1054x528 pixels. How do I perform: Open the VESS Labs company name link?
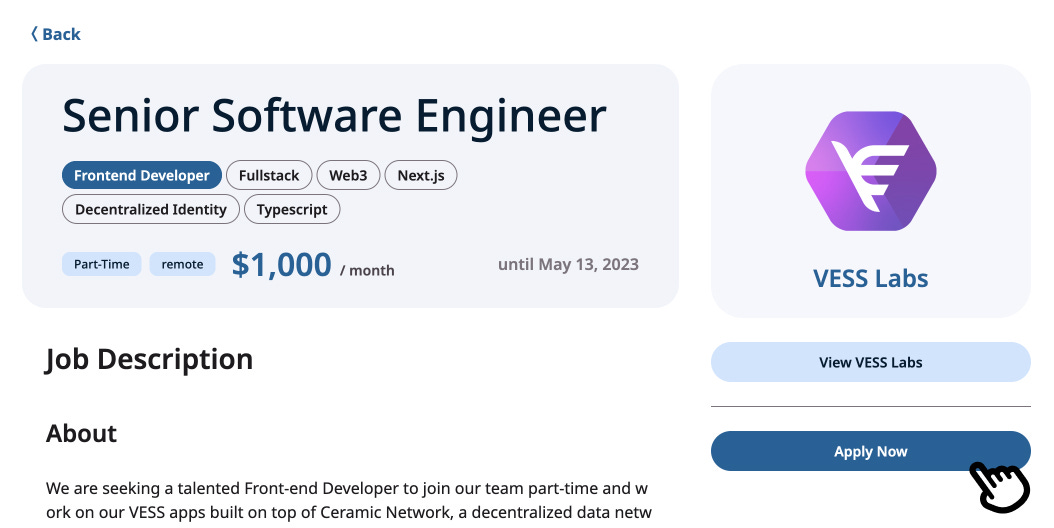click(x=870, y=278)
